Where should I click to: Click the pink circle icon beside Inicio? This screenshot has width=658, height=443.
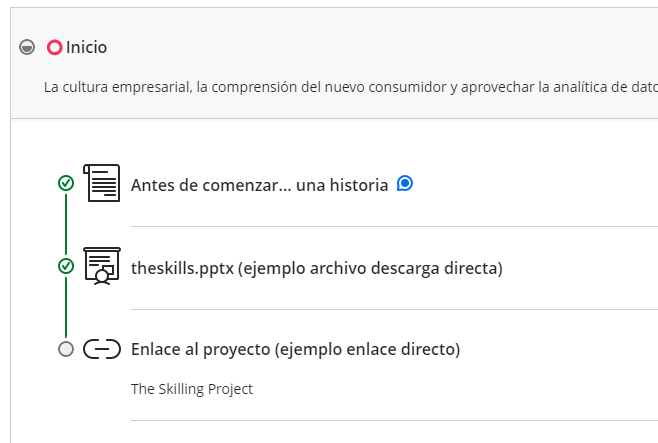55,47
